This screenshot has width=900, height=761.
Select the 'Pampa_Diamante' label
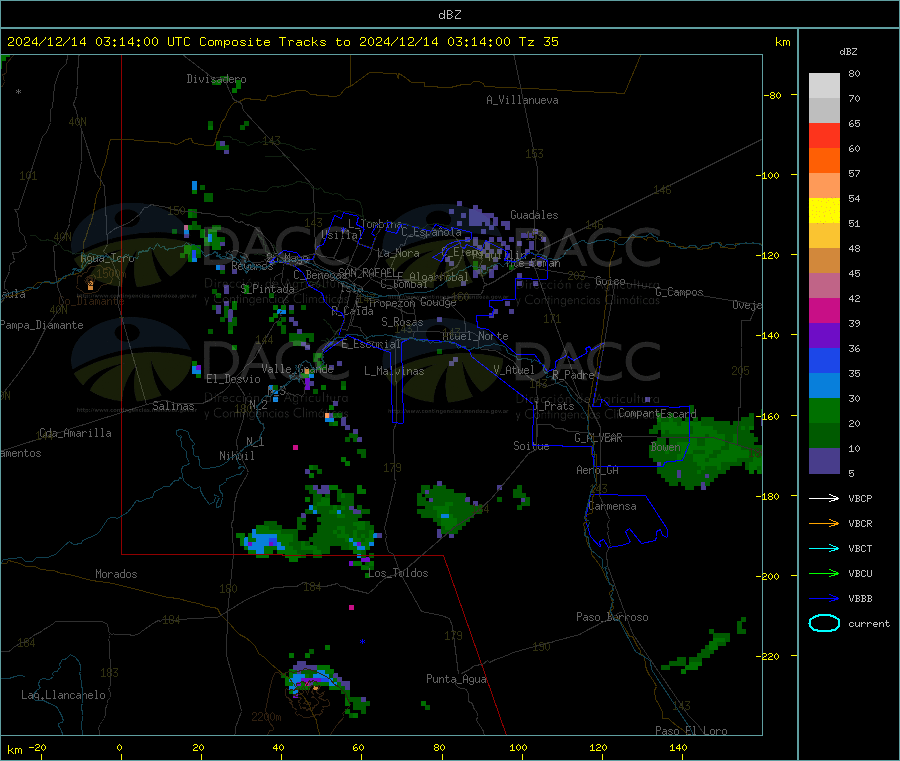coord(42,325)
